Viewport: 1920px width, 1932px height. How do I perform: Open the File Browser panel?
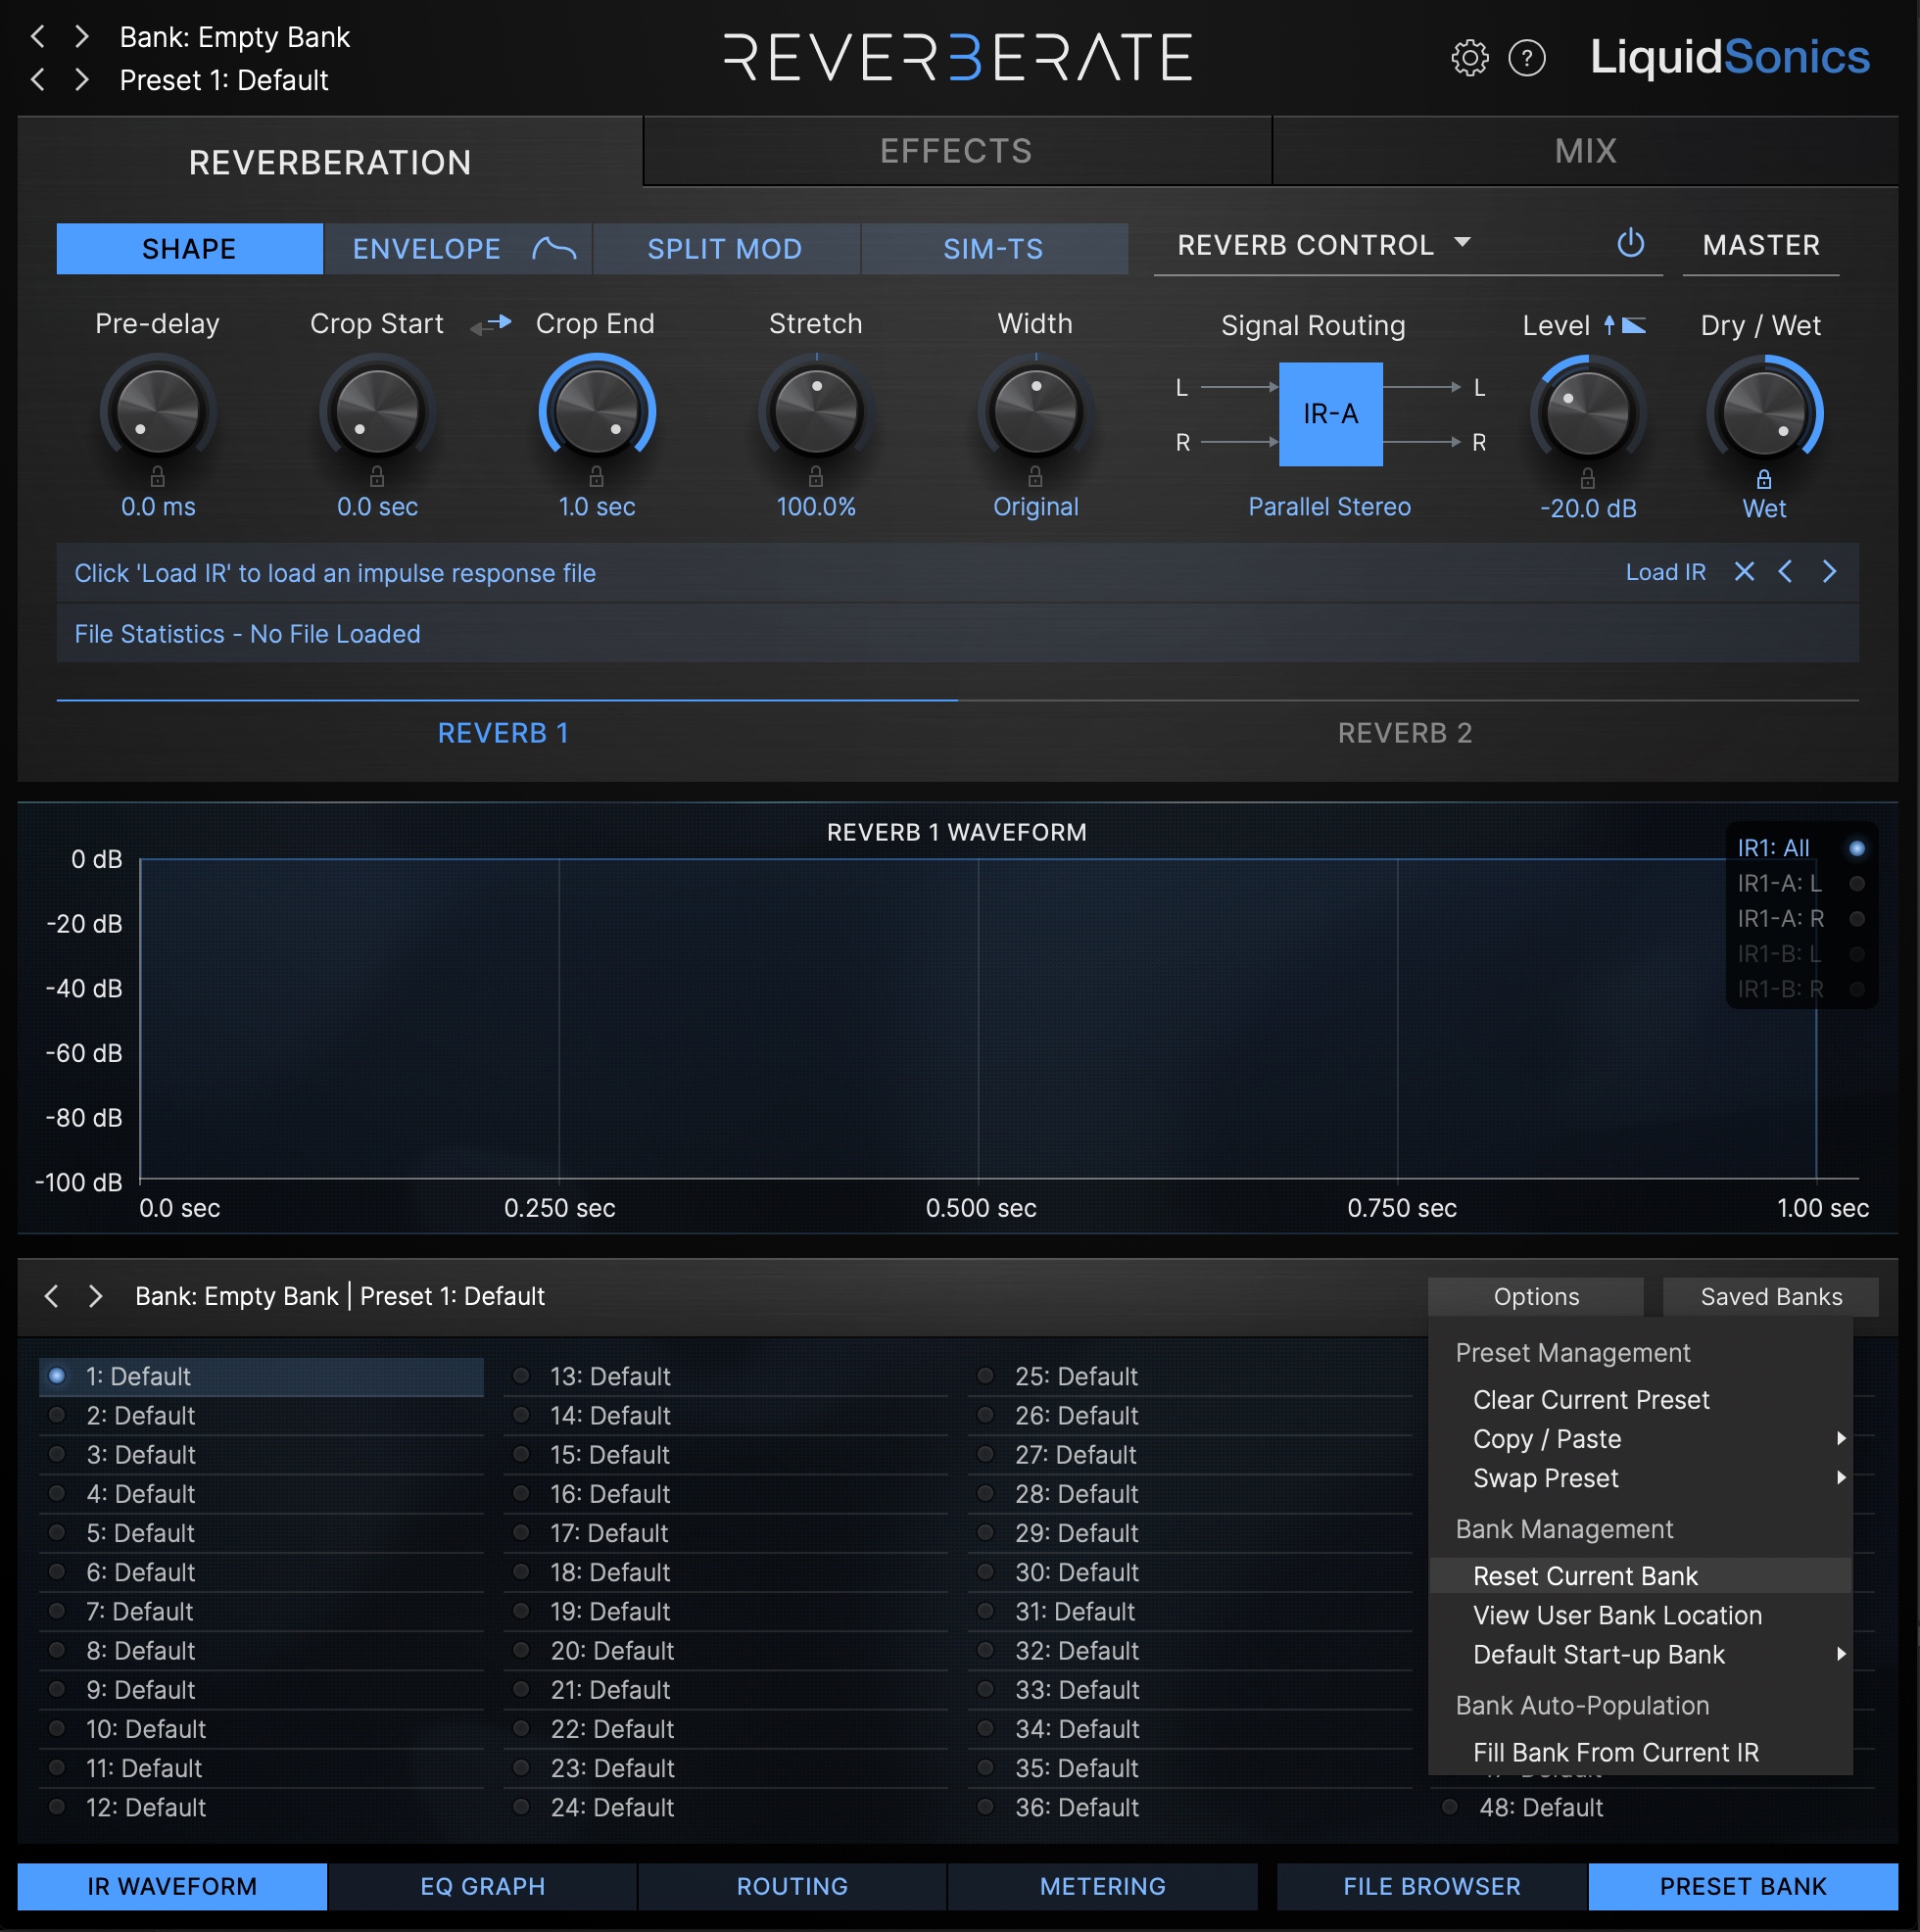1432,1887
